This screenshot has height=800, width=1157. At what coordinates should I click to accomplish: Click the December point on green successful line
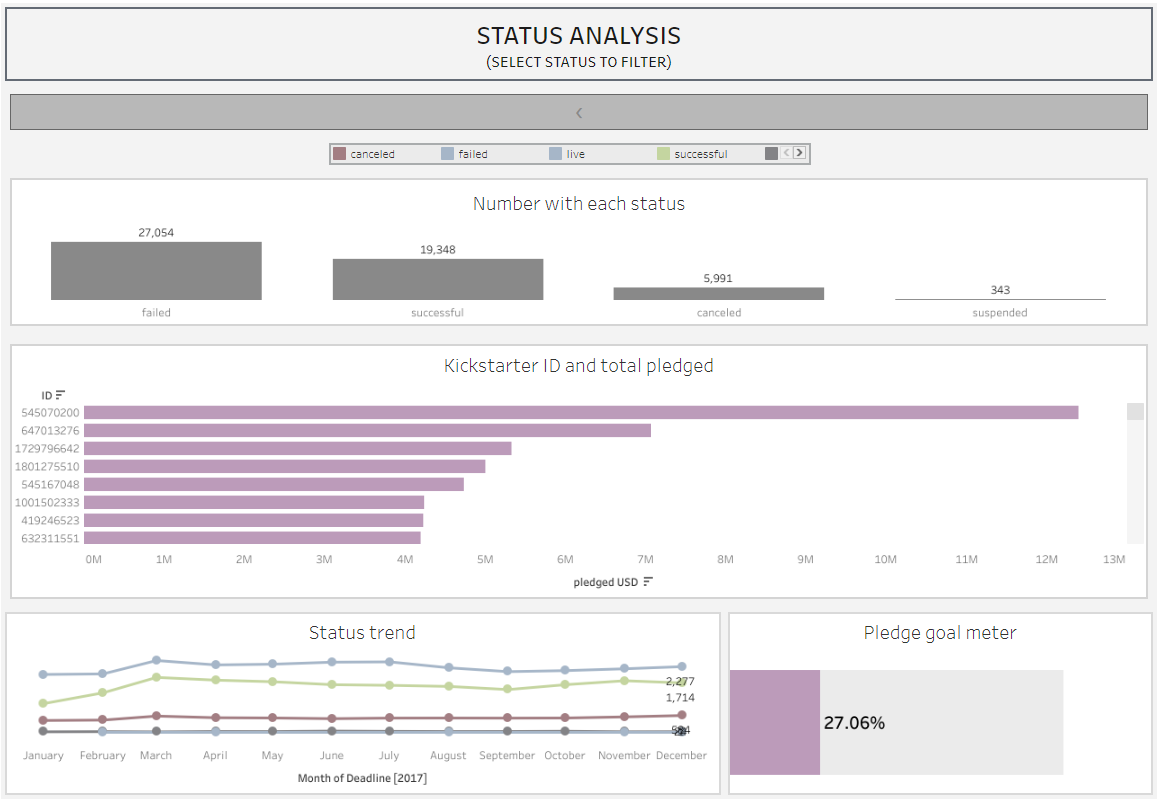click(x=682, y=683)
